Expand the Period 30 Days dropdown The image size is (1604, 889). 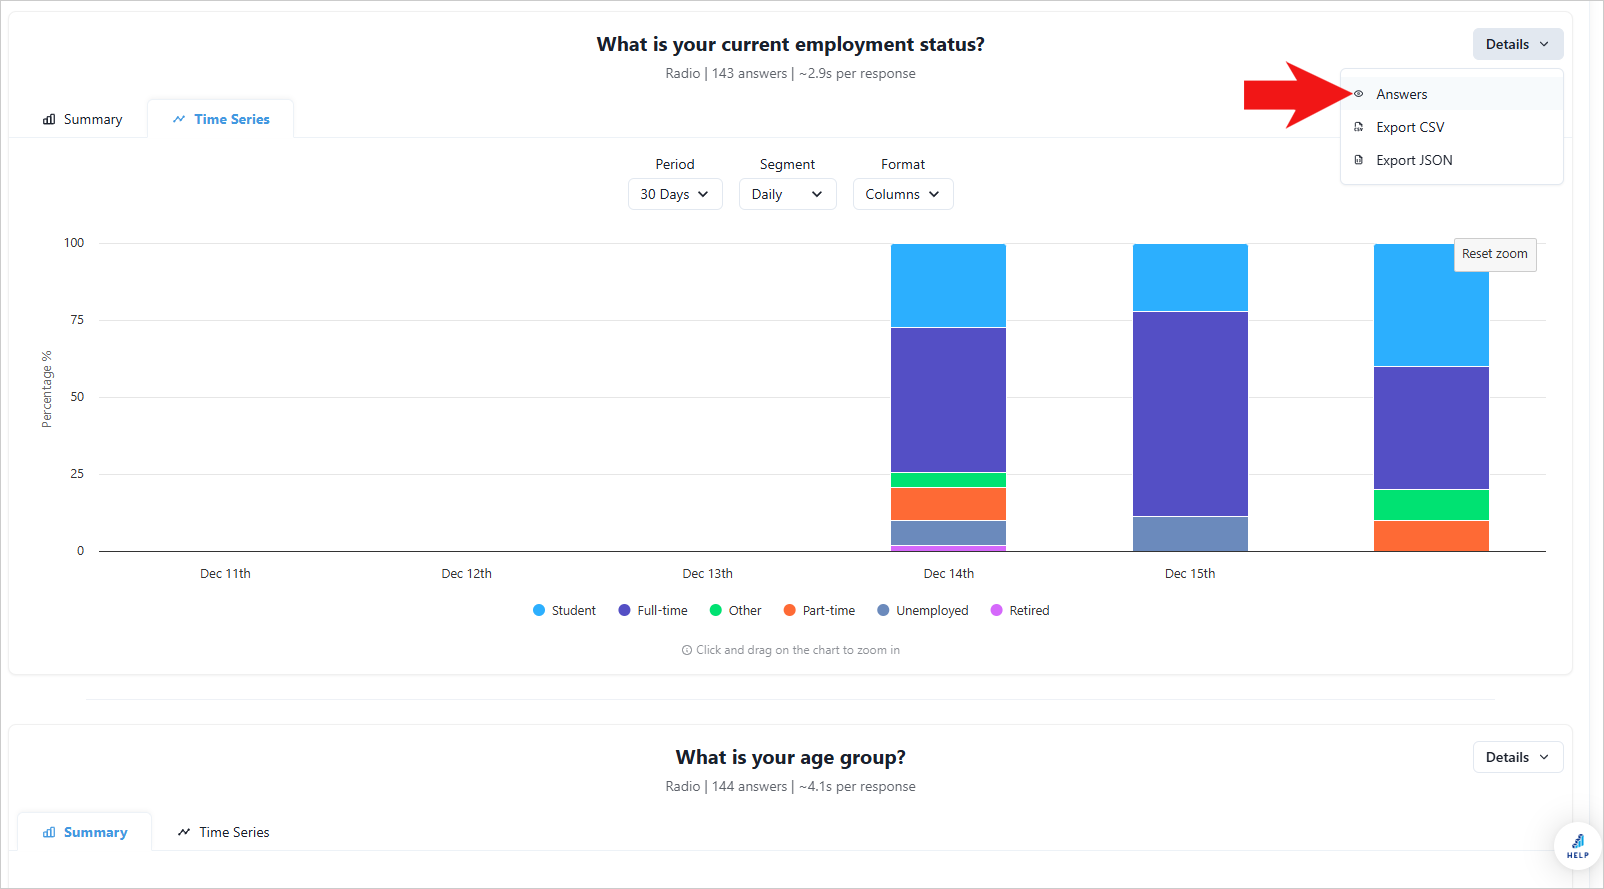click(x=675, y=194)
